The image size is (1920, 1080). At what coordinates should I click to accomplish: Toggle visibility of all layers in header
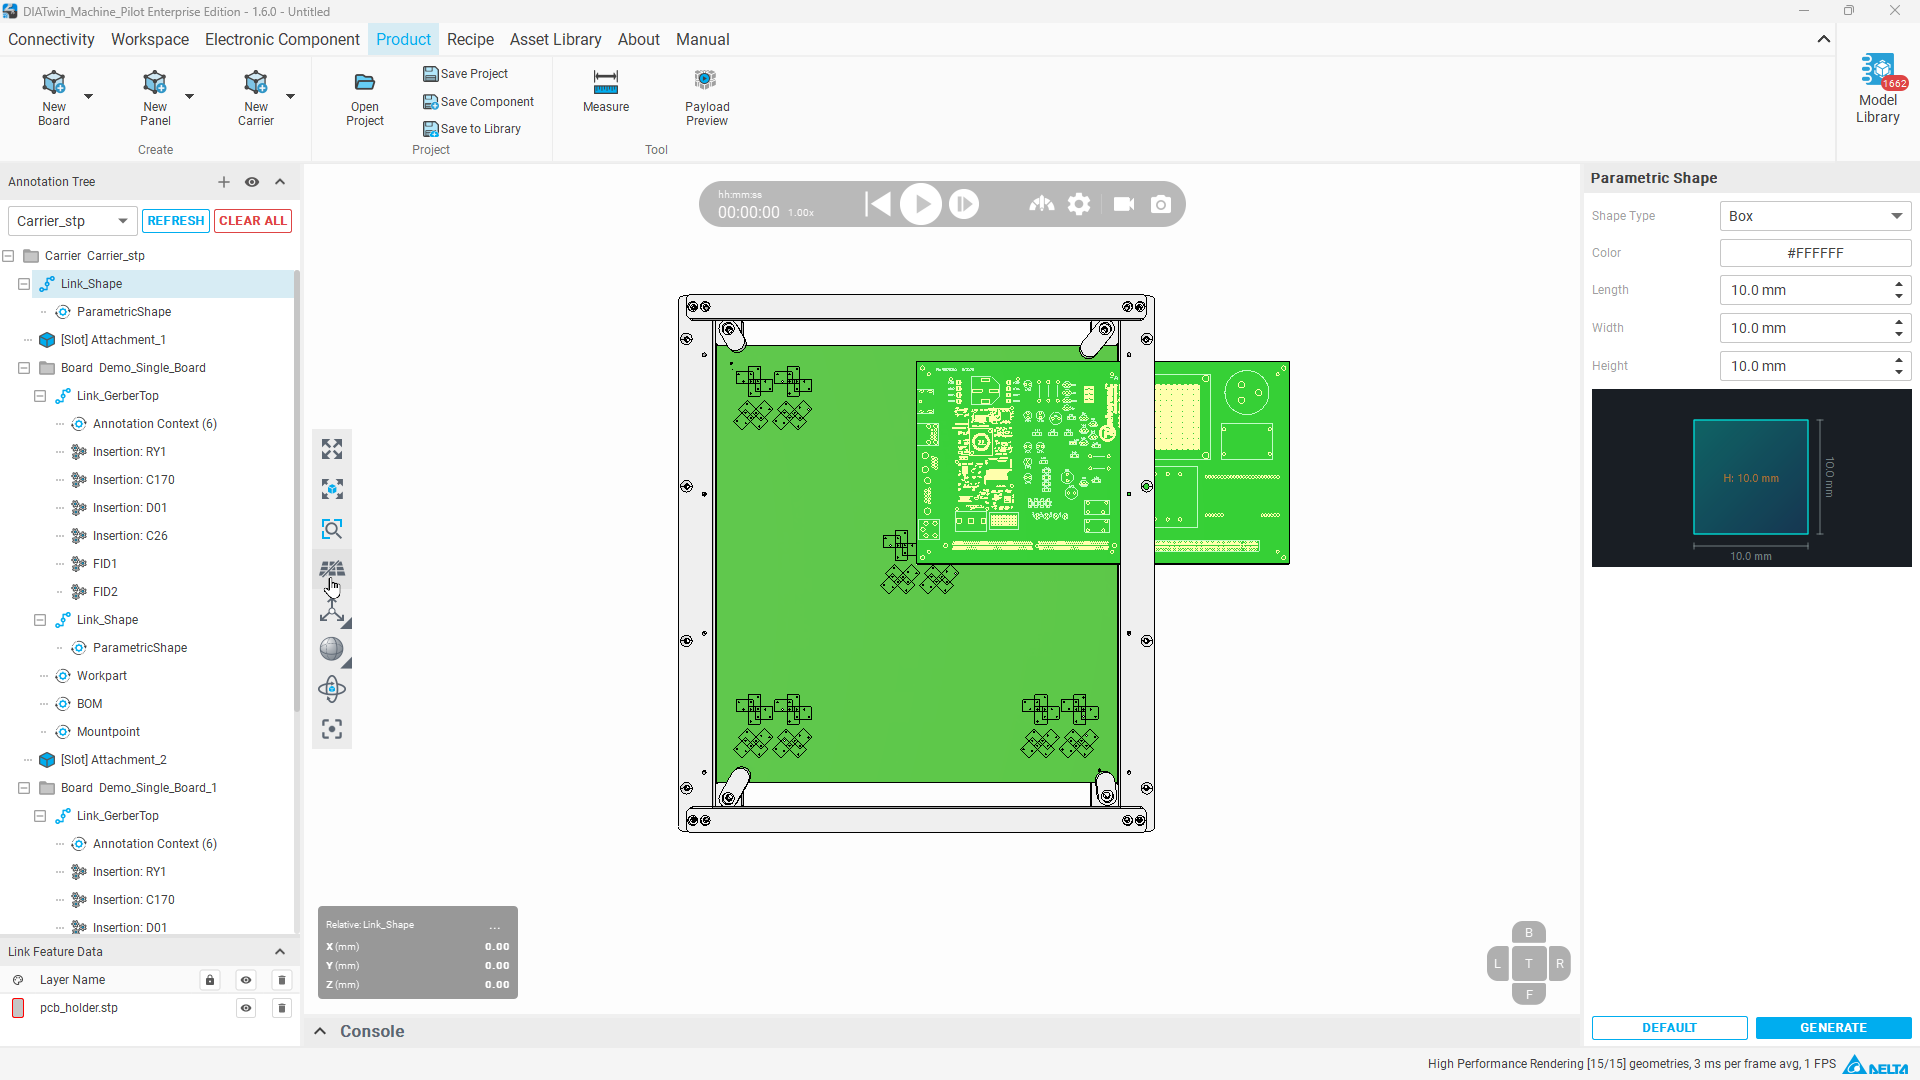[246, 980]
